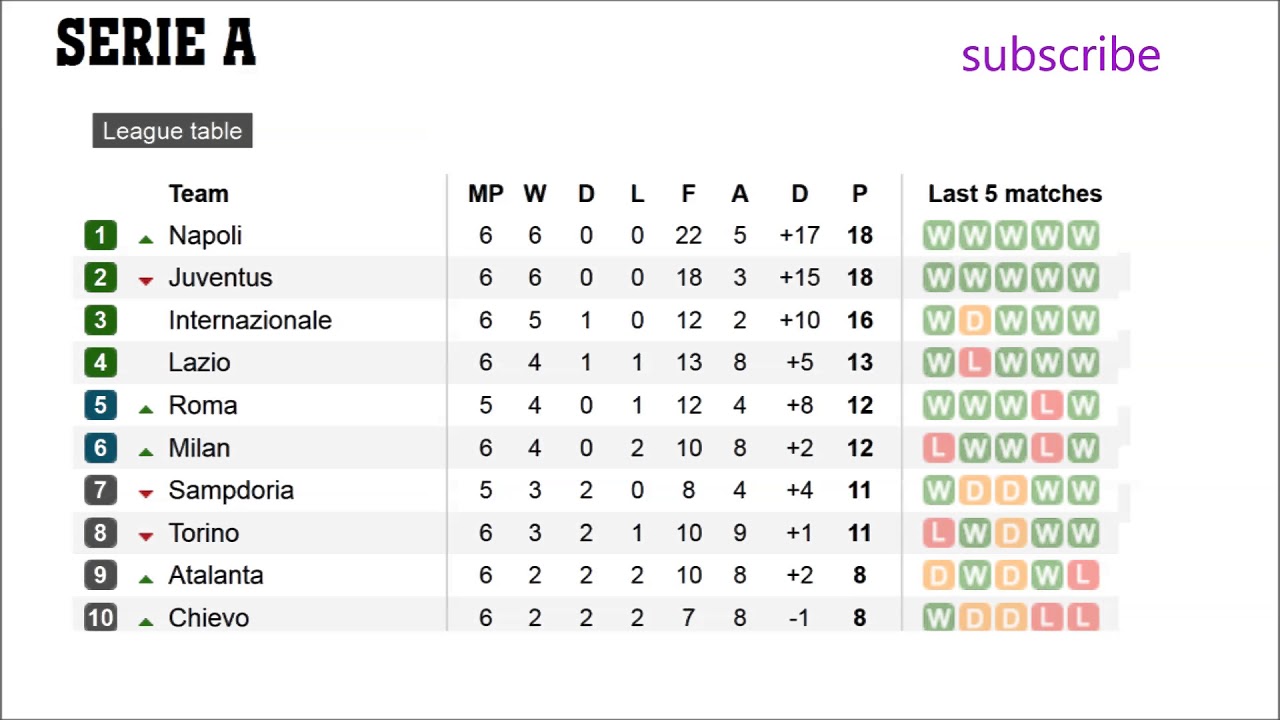Click Chievo's rank 10 badge
The width and height of the screenshot is (1280, 720).
pos(100,618)
